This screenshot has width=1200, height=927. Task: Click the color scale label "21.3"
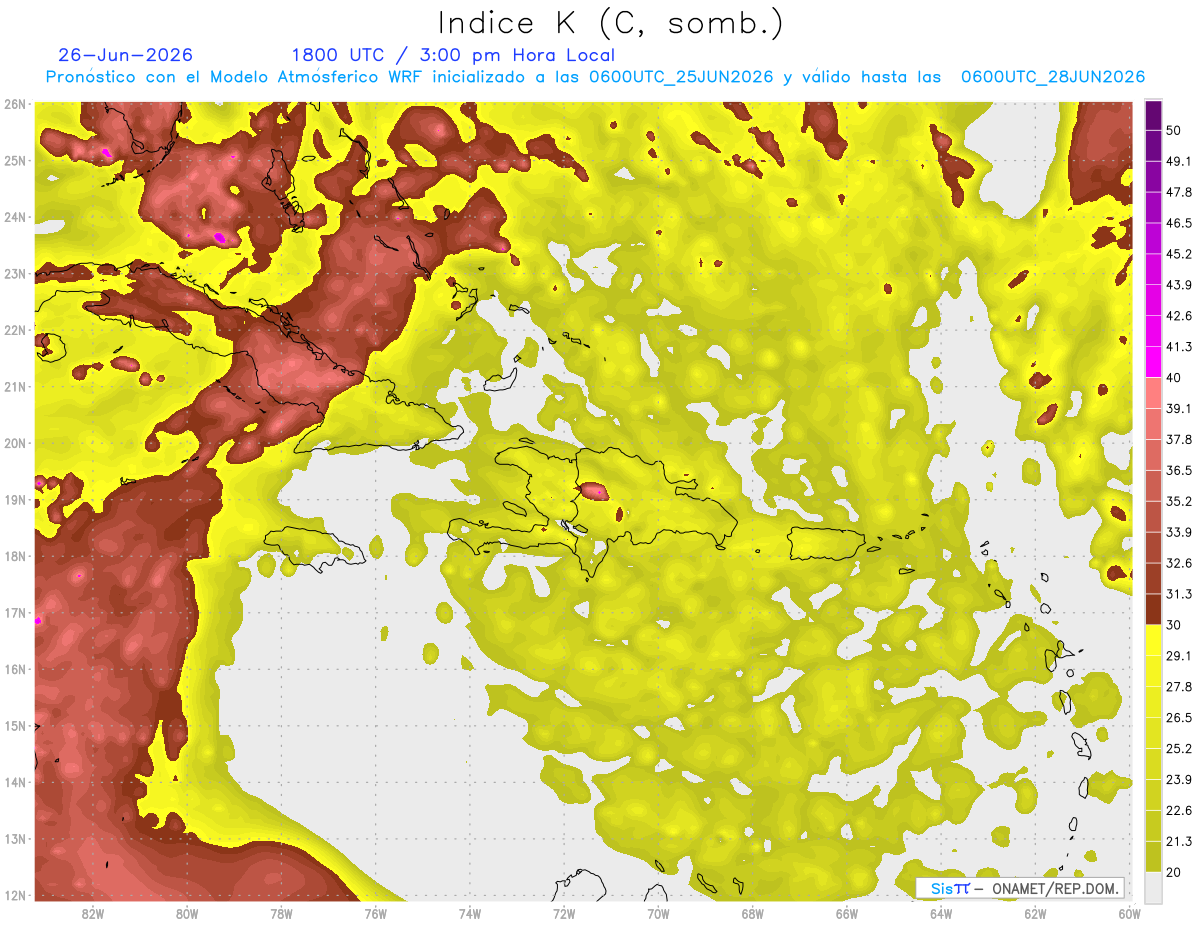point(1179,841)
